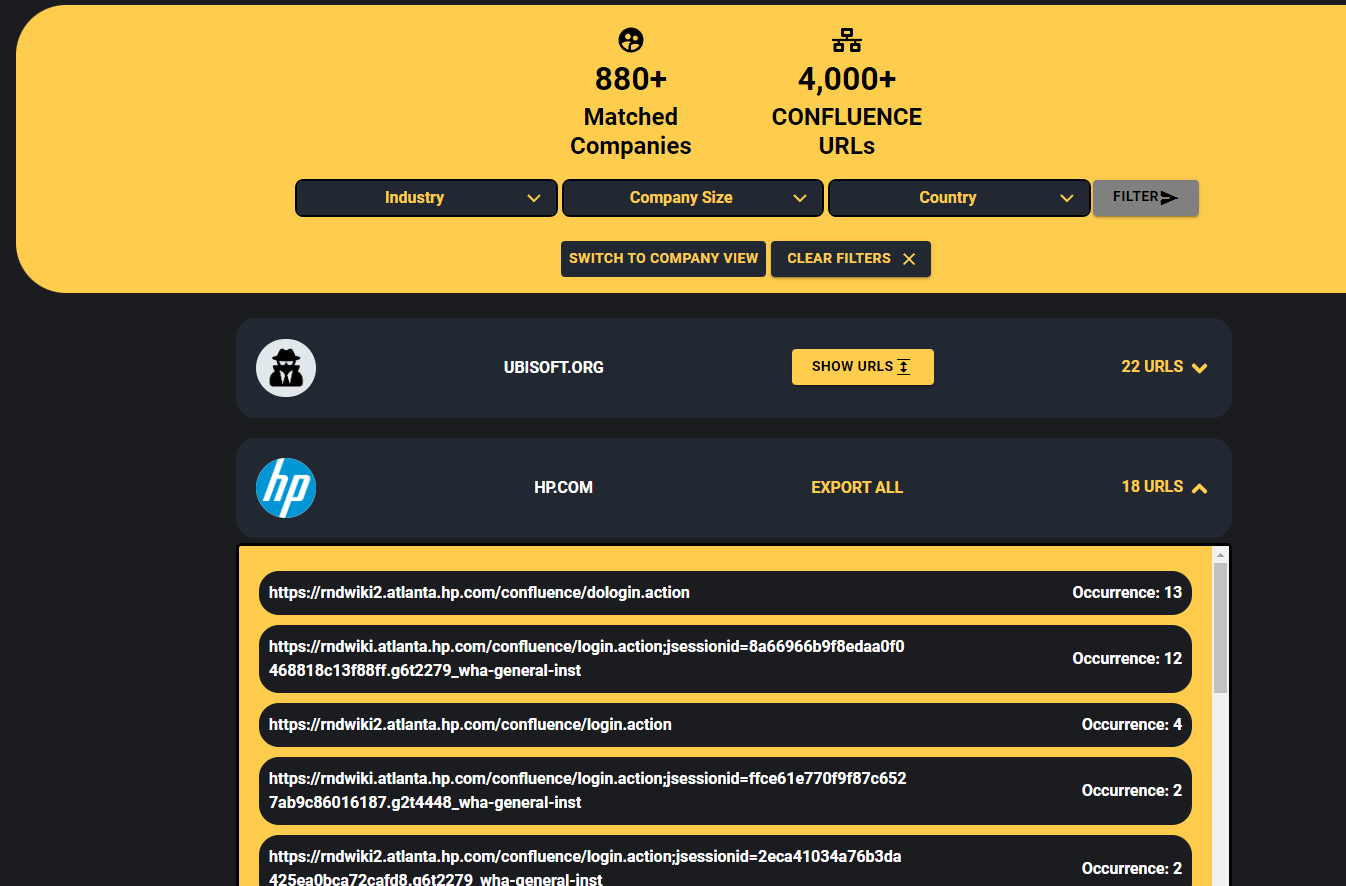Open the Industry dropdown

426,198
